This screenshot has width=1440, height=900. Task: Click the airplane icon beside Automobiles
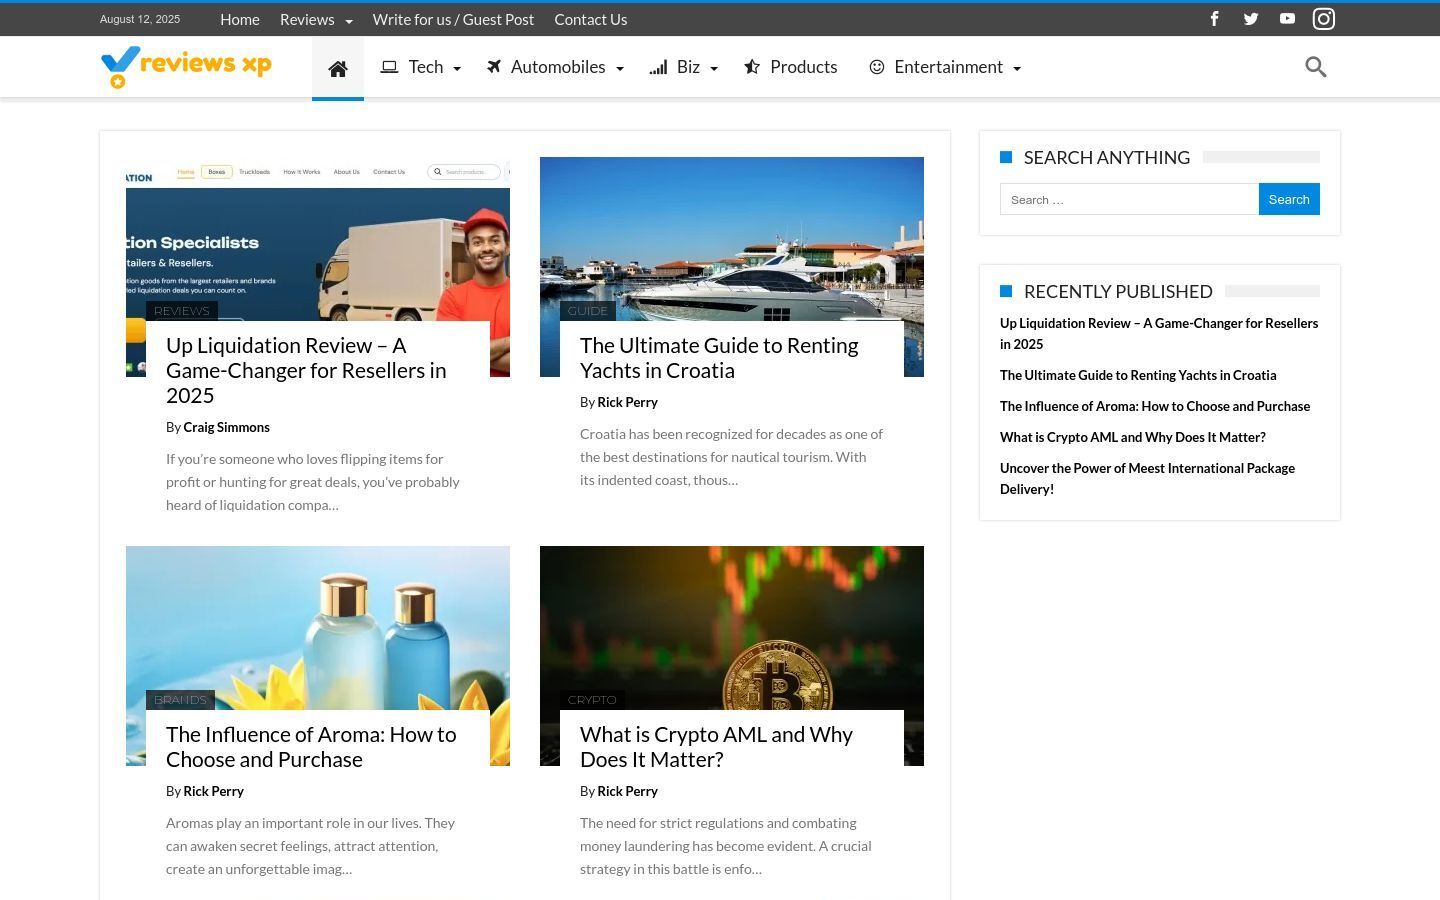pos(494,67)
